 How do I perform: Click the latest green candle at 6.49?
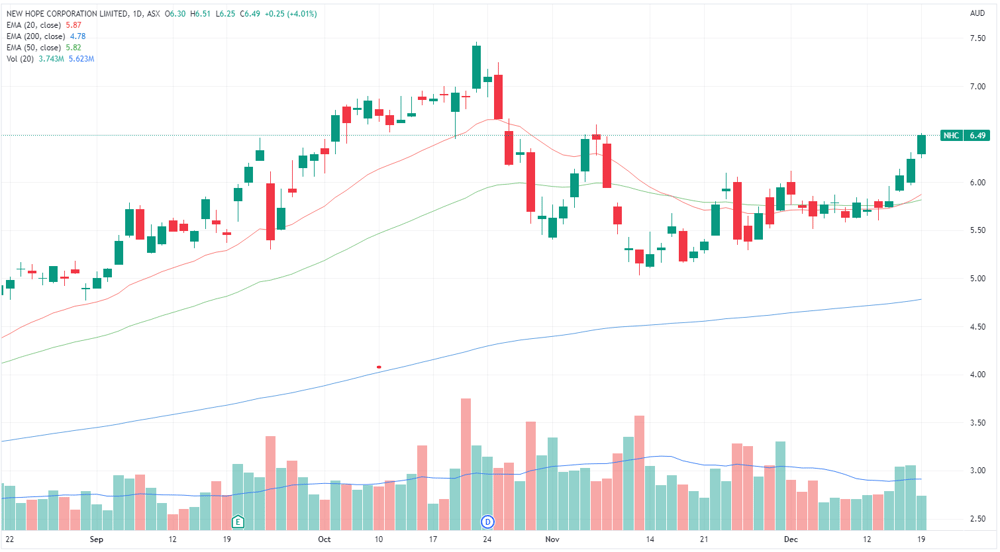click(922, 145)
